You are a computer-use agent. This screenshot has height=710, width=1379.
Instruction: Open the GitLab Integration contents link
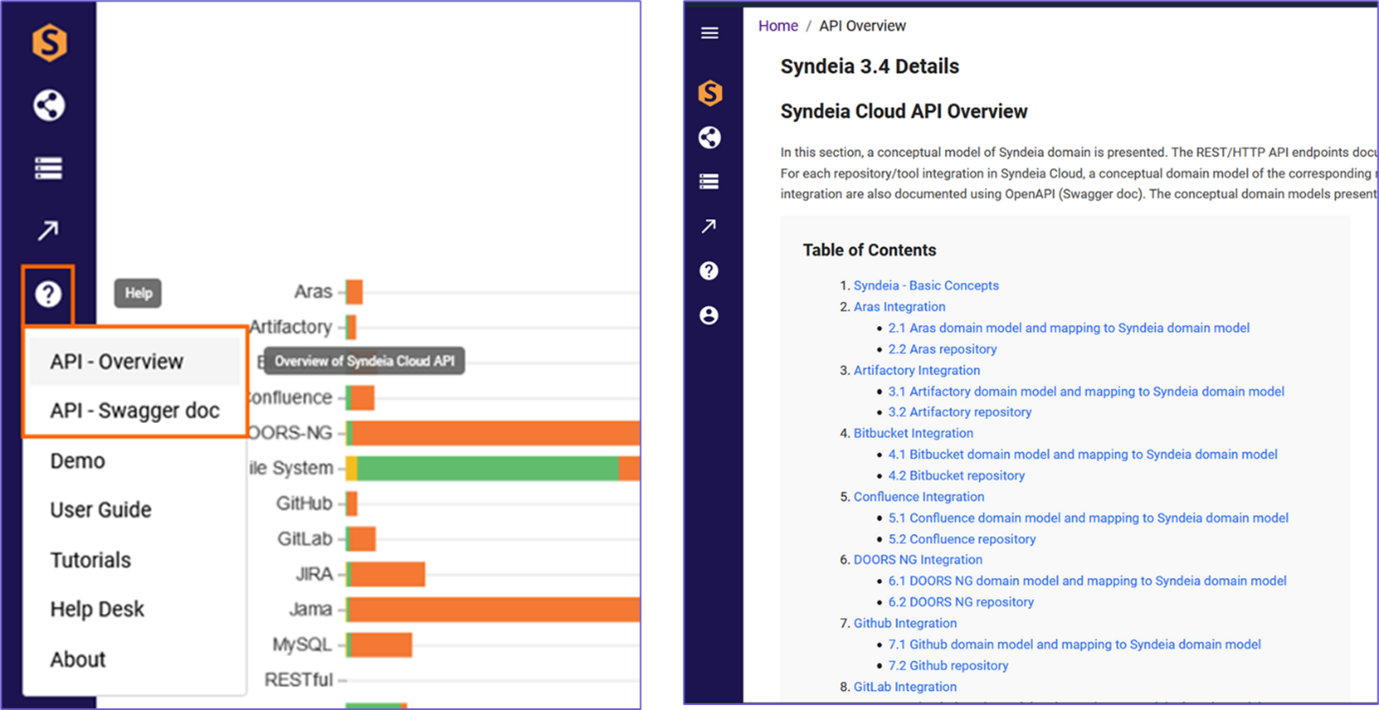click(x=905, y=687)
